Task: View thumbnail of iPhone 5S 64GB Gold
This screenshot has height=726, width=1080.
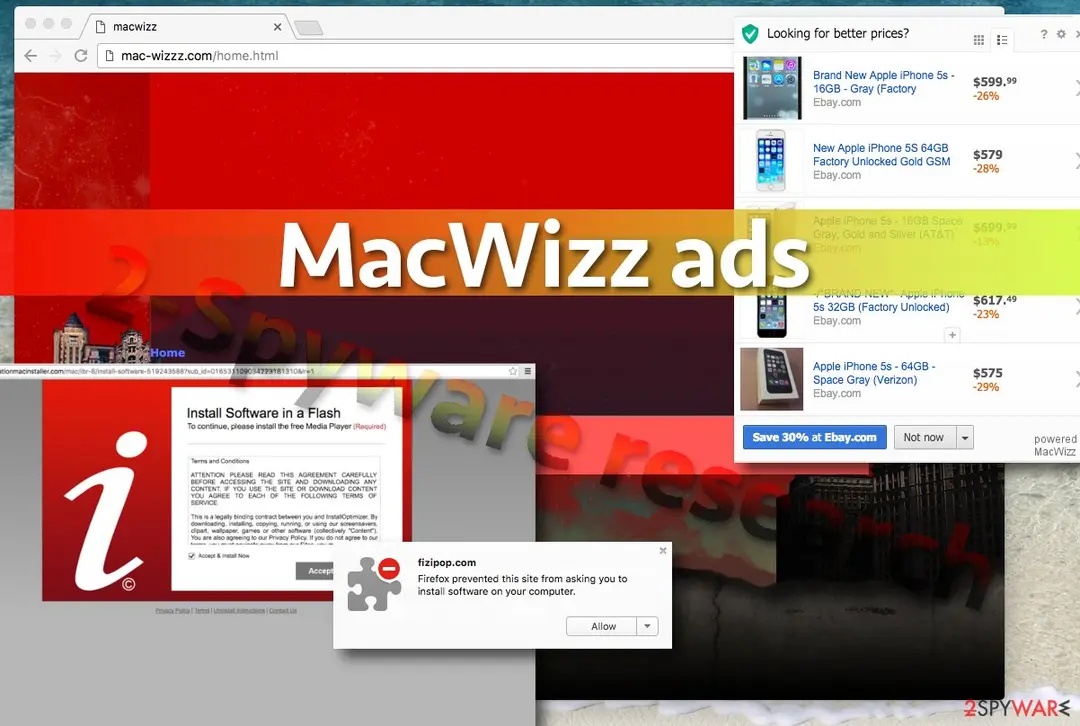Action: (x=771, y=160)
